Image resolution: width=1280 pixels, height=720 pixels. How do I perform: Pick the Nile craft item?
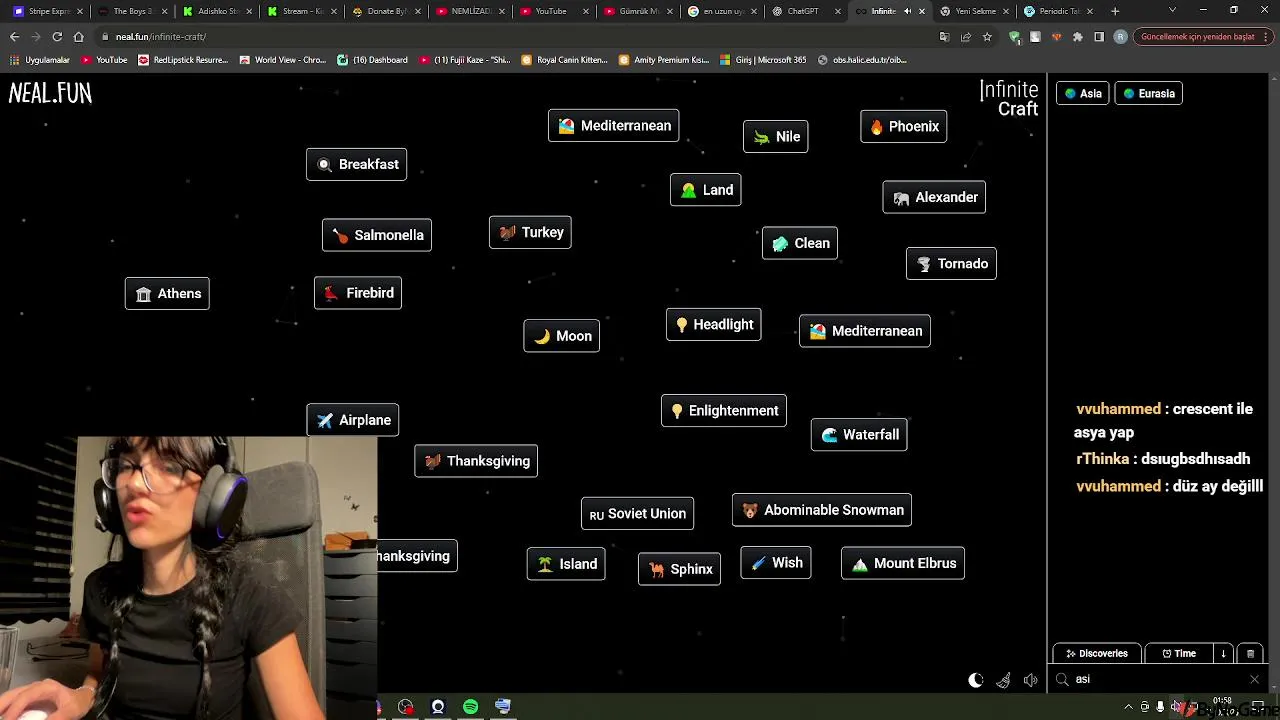[x=776, y=137]
